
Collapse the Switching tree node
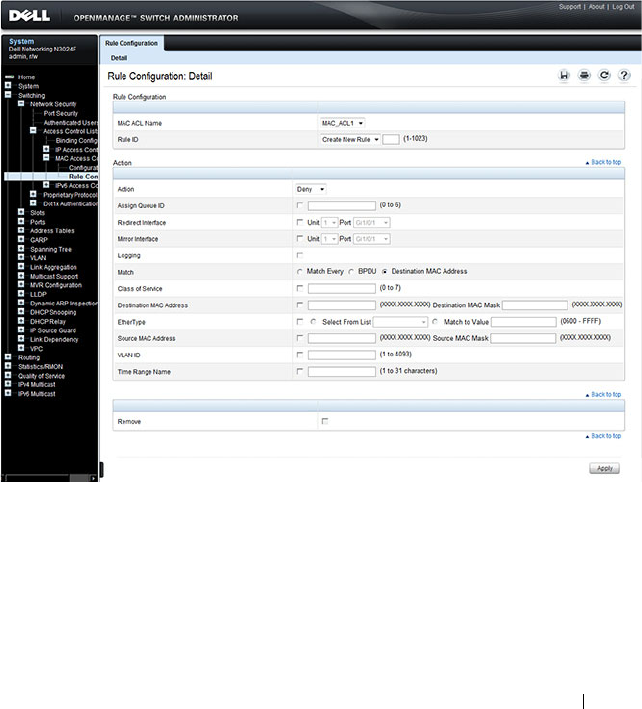pyautogui.click(x=8, y=95)
